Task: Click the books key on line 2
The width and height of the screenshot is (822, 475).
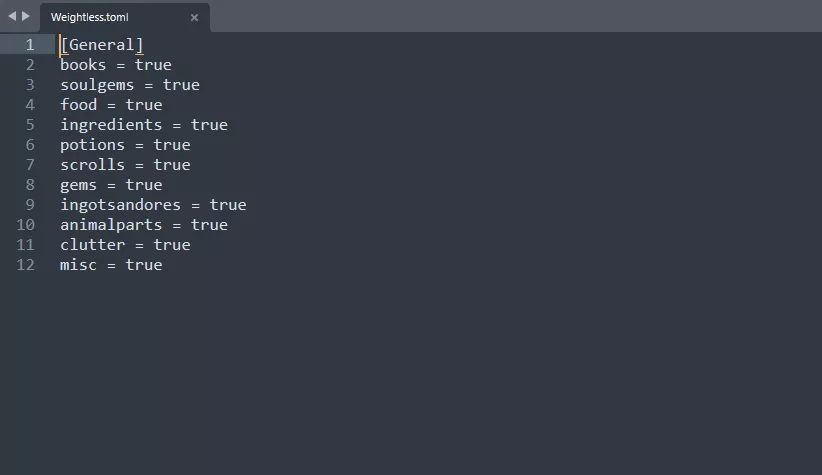Action: pos(83,65)
